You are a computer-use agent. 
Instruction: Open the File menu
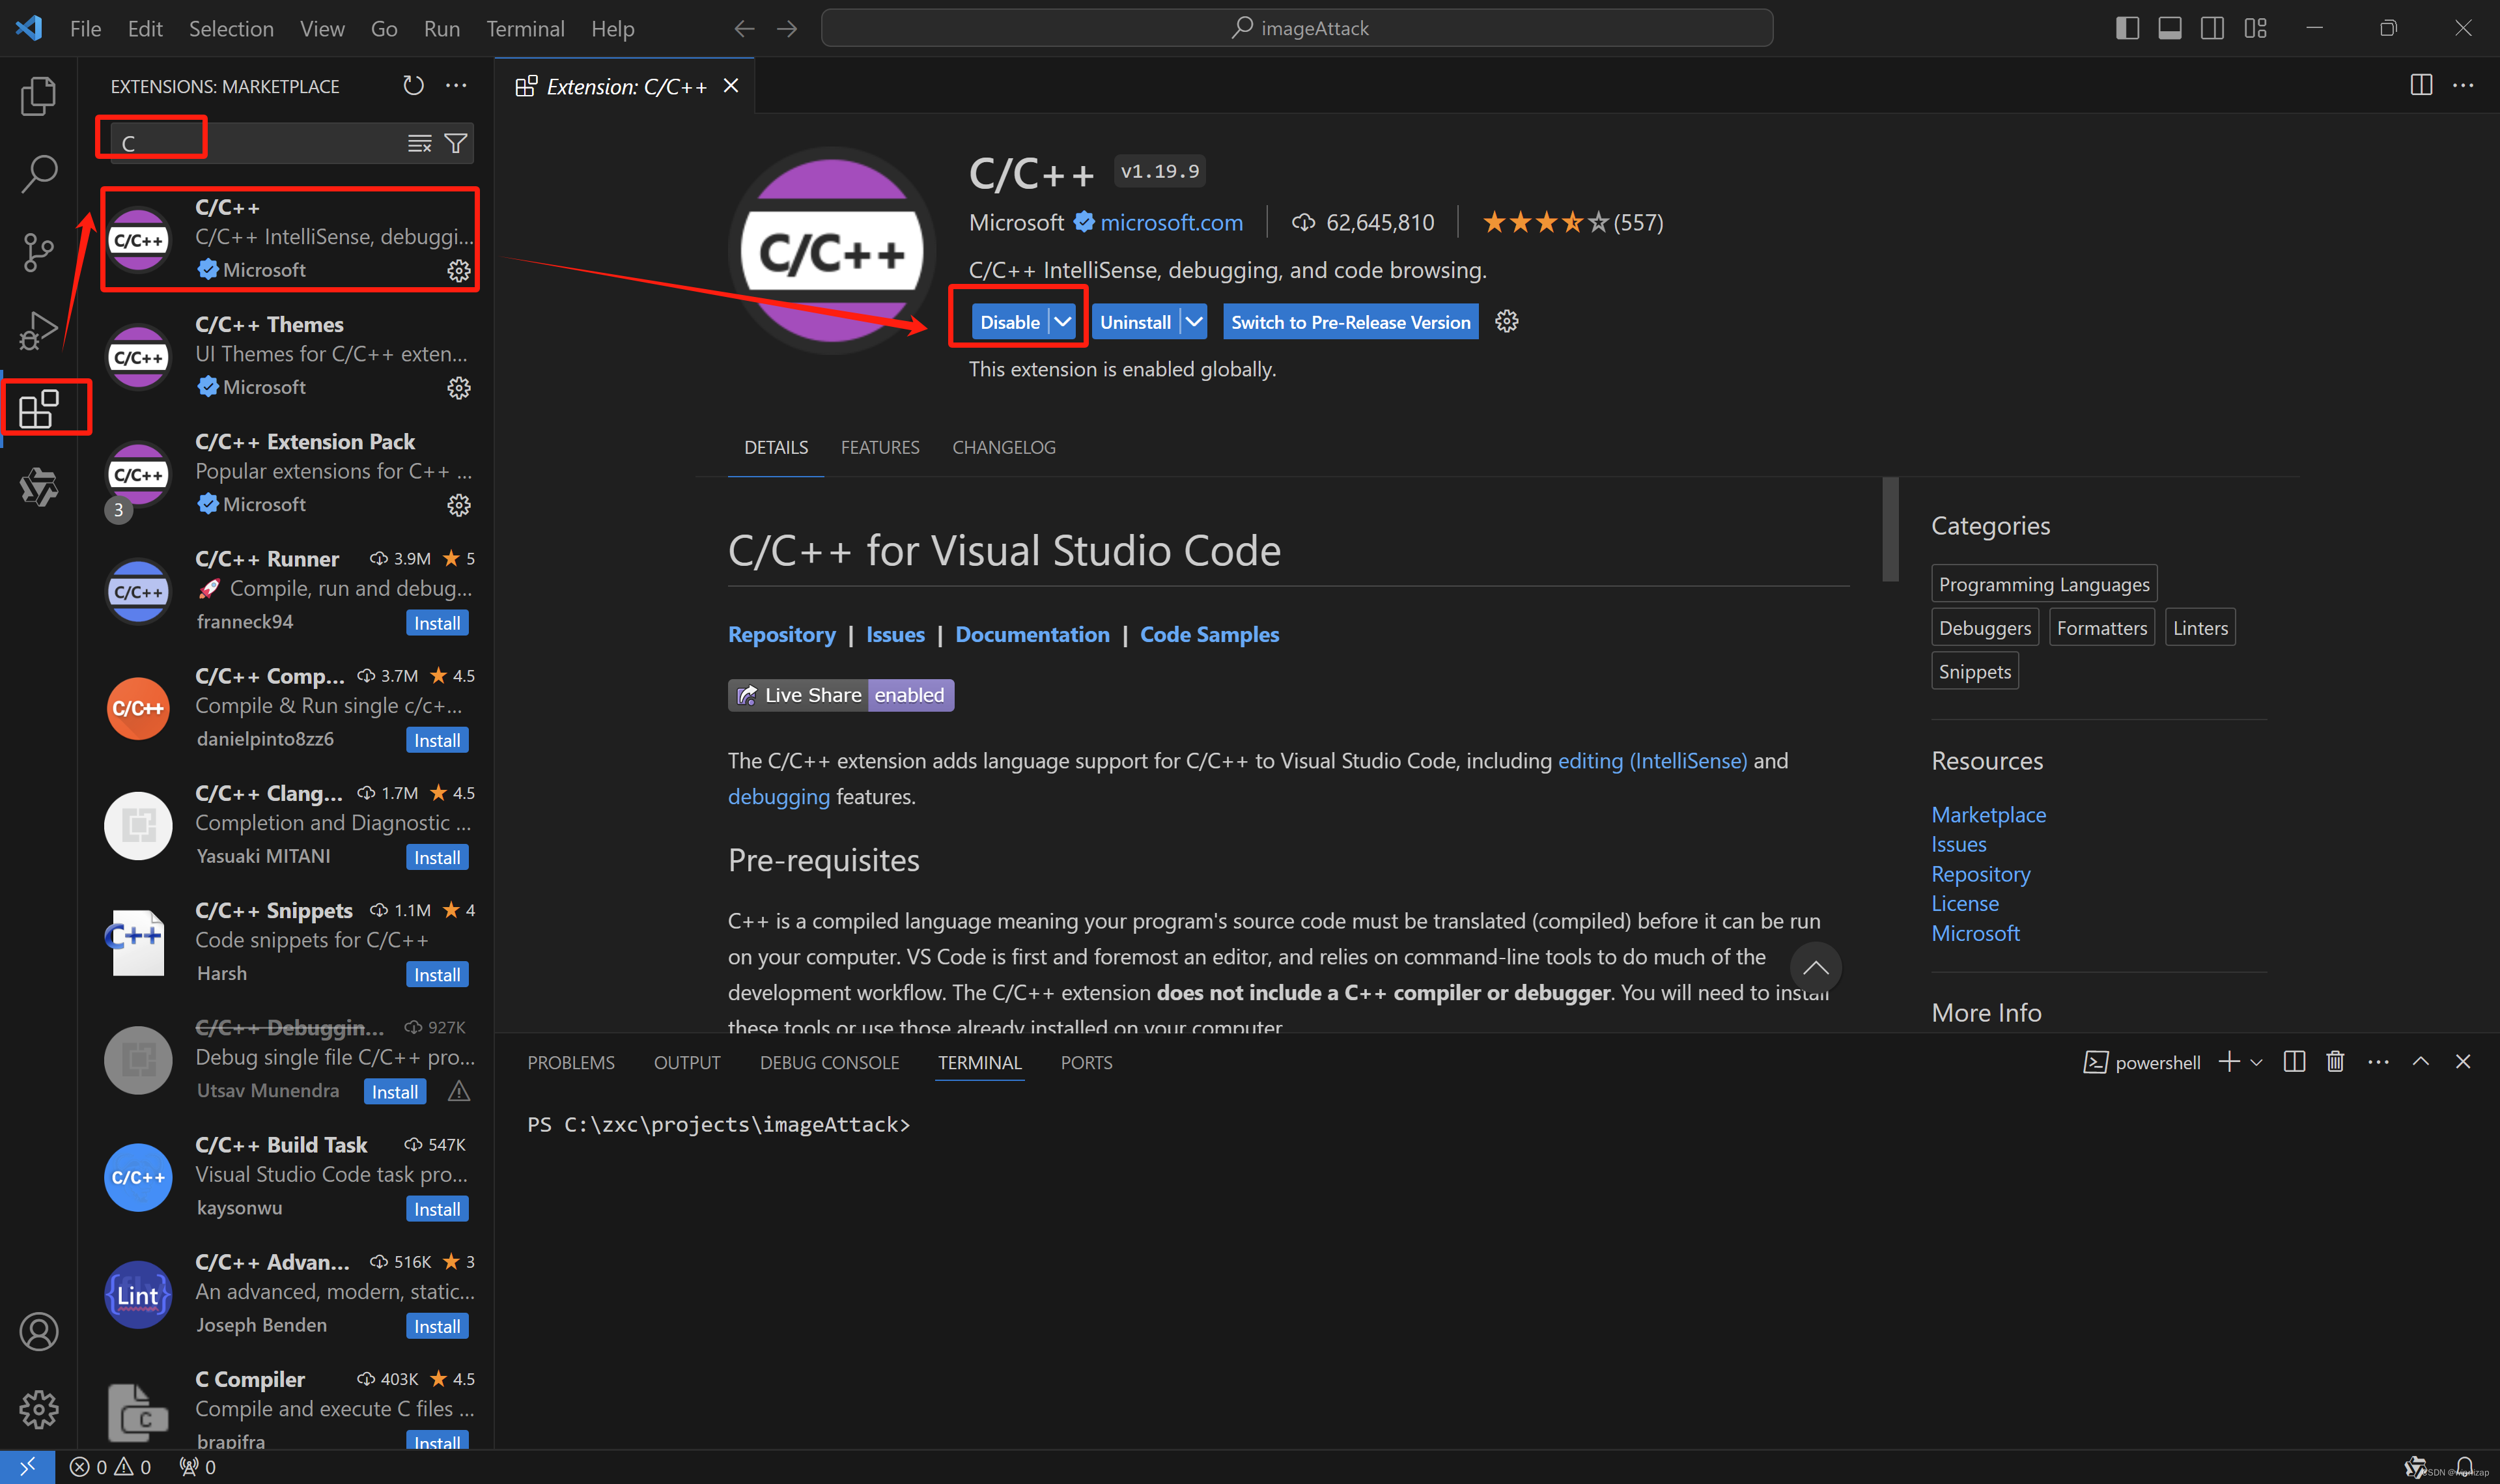click(x=85, y=28)
